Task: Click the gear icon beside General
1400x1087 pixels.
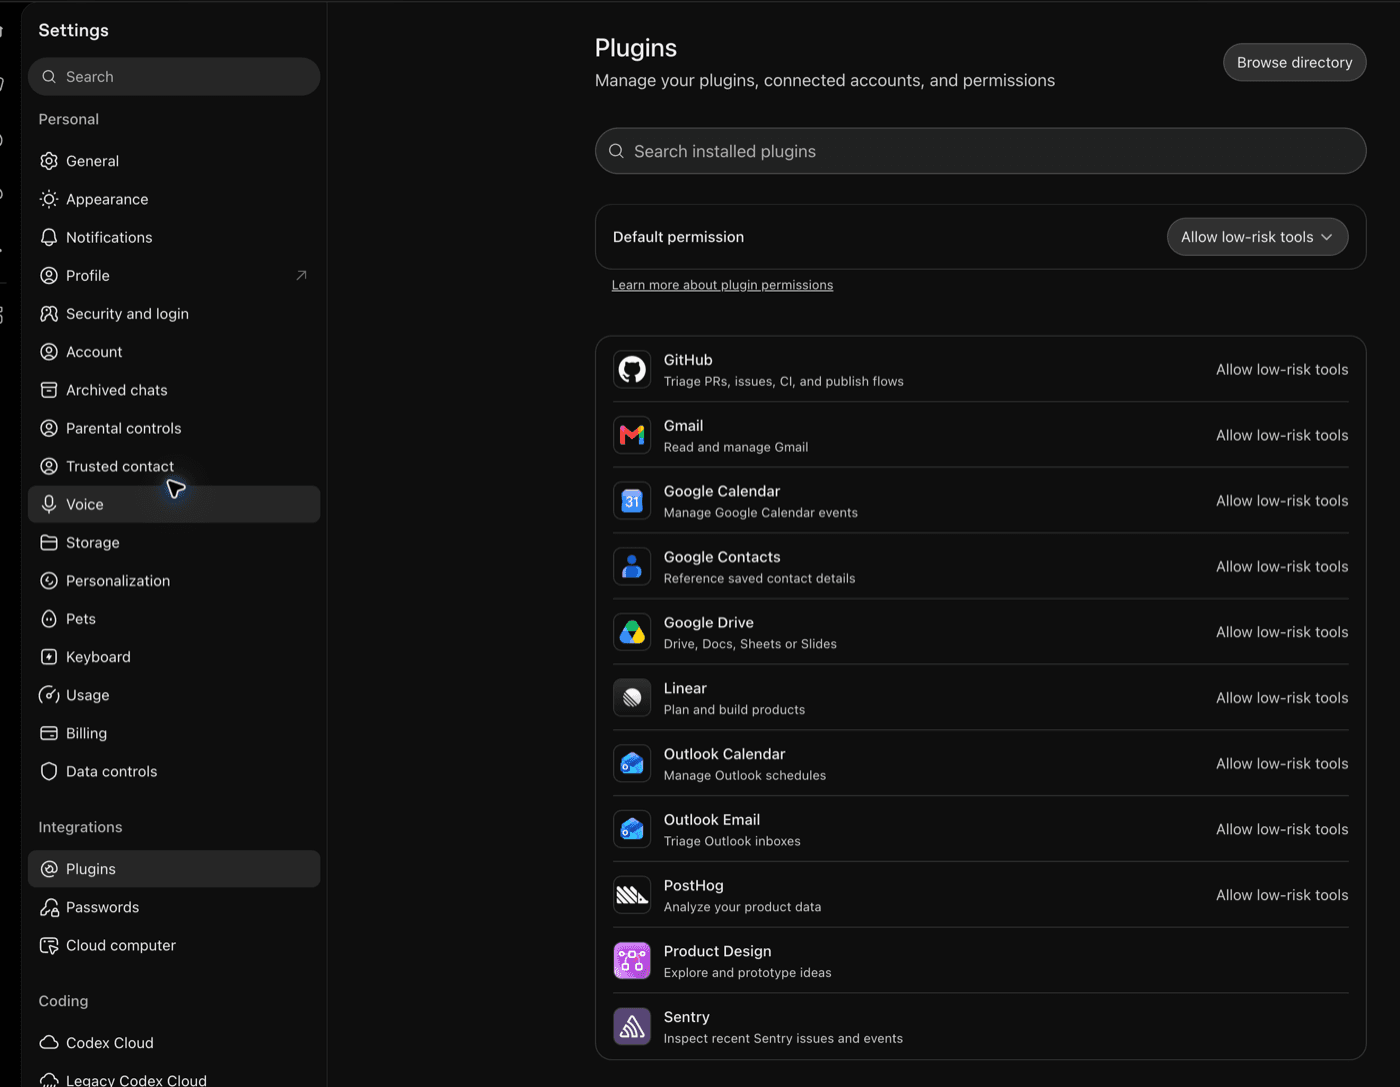Action: (x=49, y=161)
